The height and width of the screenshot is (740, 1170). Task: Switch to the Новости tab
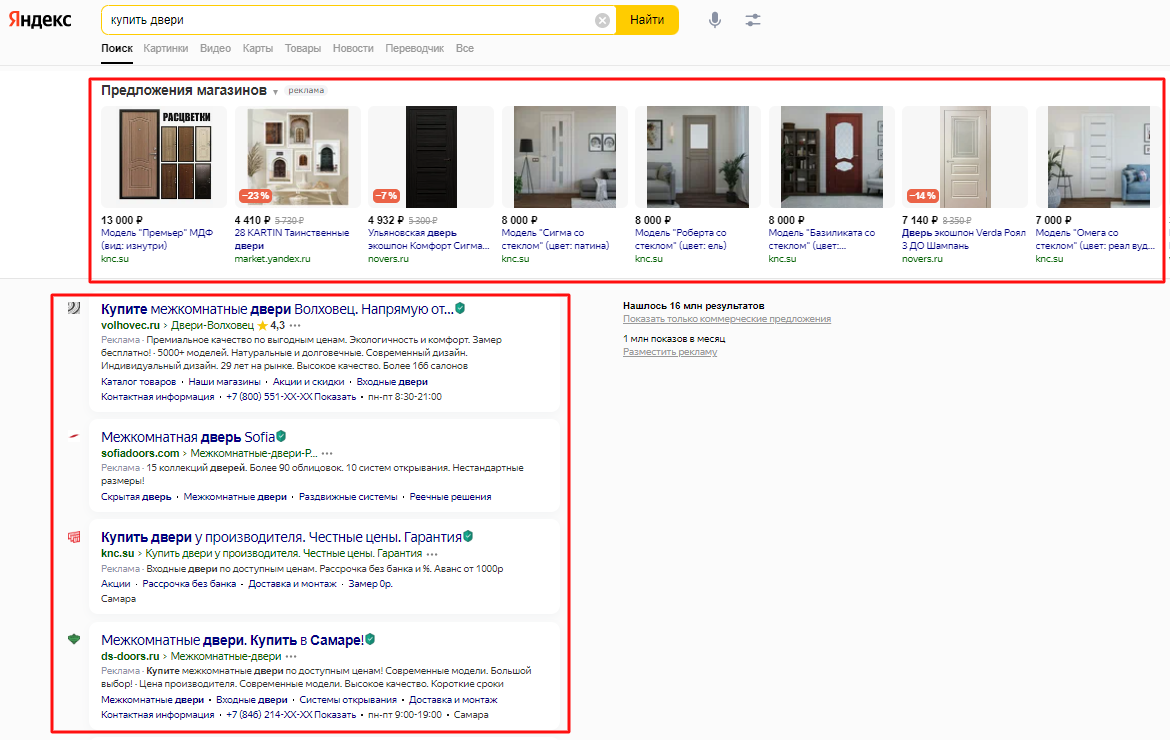coord(353,48)
